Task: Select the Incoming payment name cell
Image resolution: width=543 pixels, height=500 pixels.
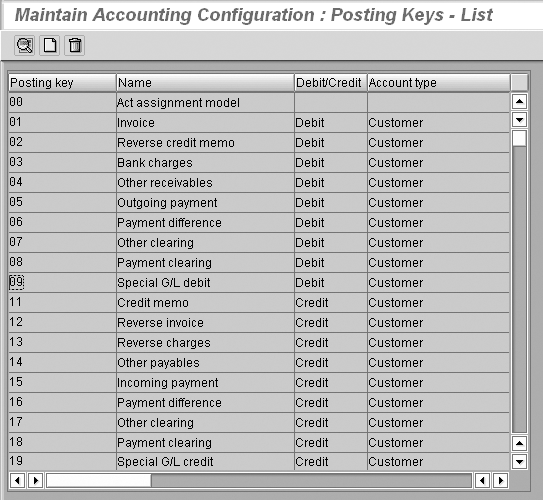Action: pyautogui.click(x=205, y=382)
